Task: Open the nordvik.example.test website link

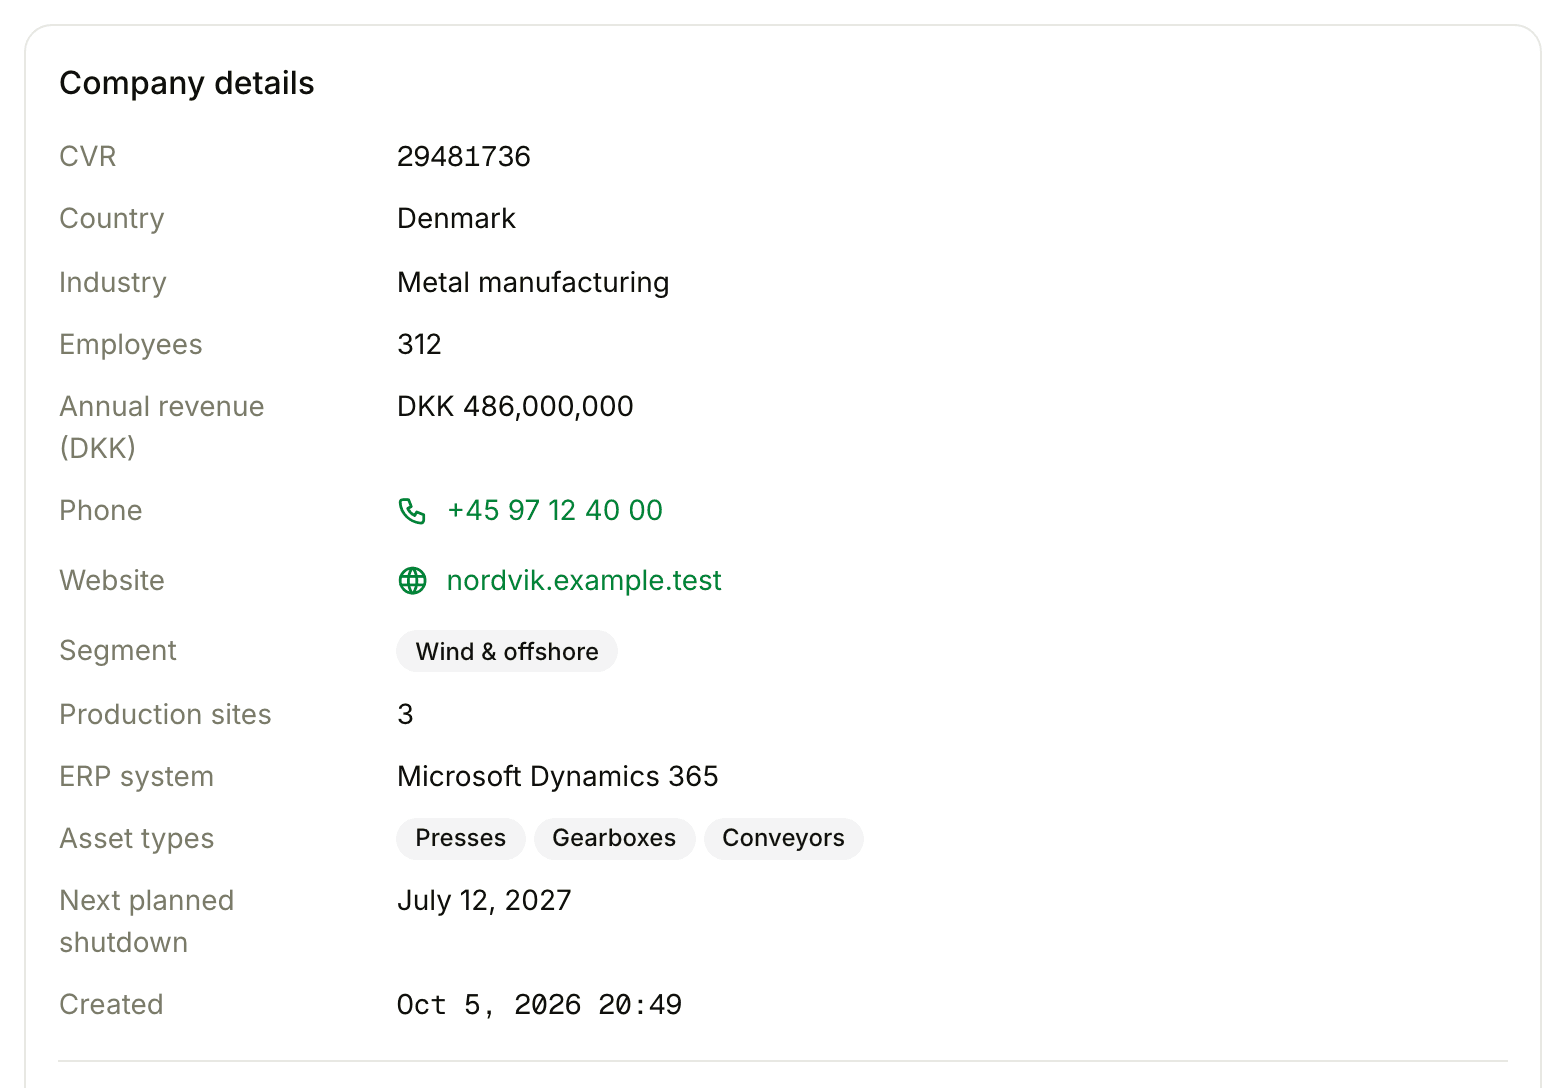Action: [584, 581]
